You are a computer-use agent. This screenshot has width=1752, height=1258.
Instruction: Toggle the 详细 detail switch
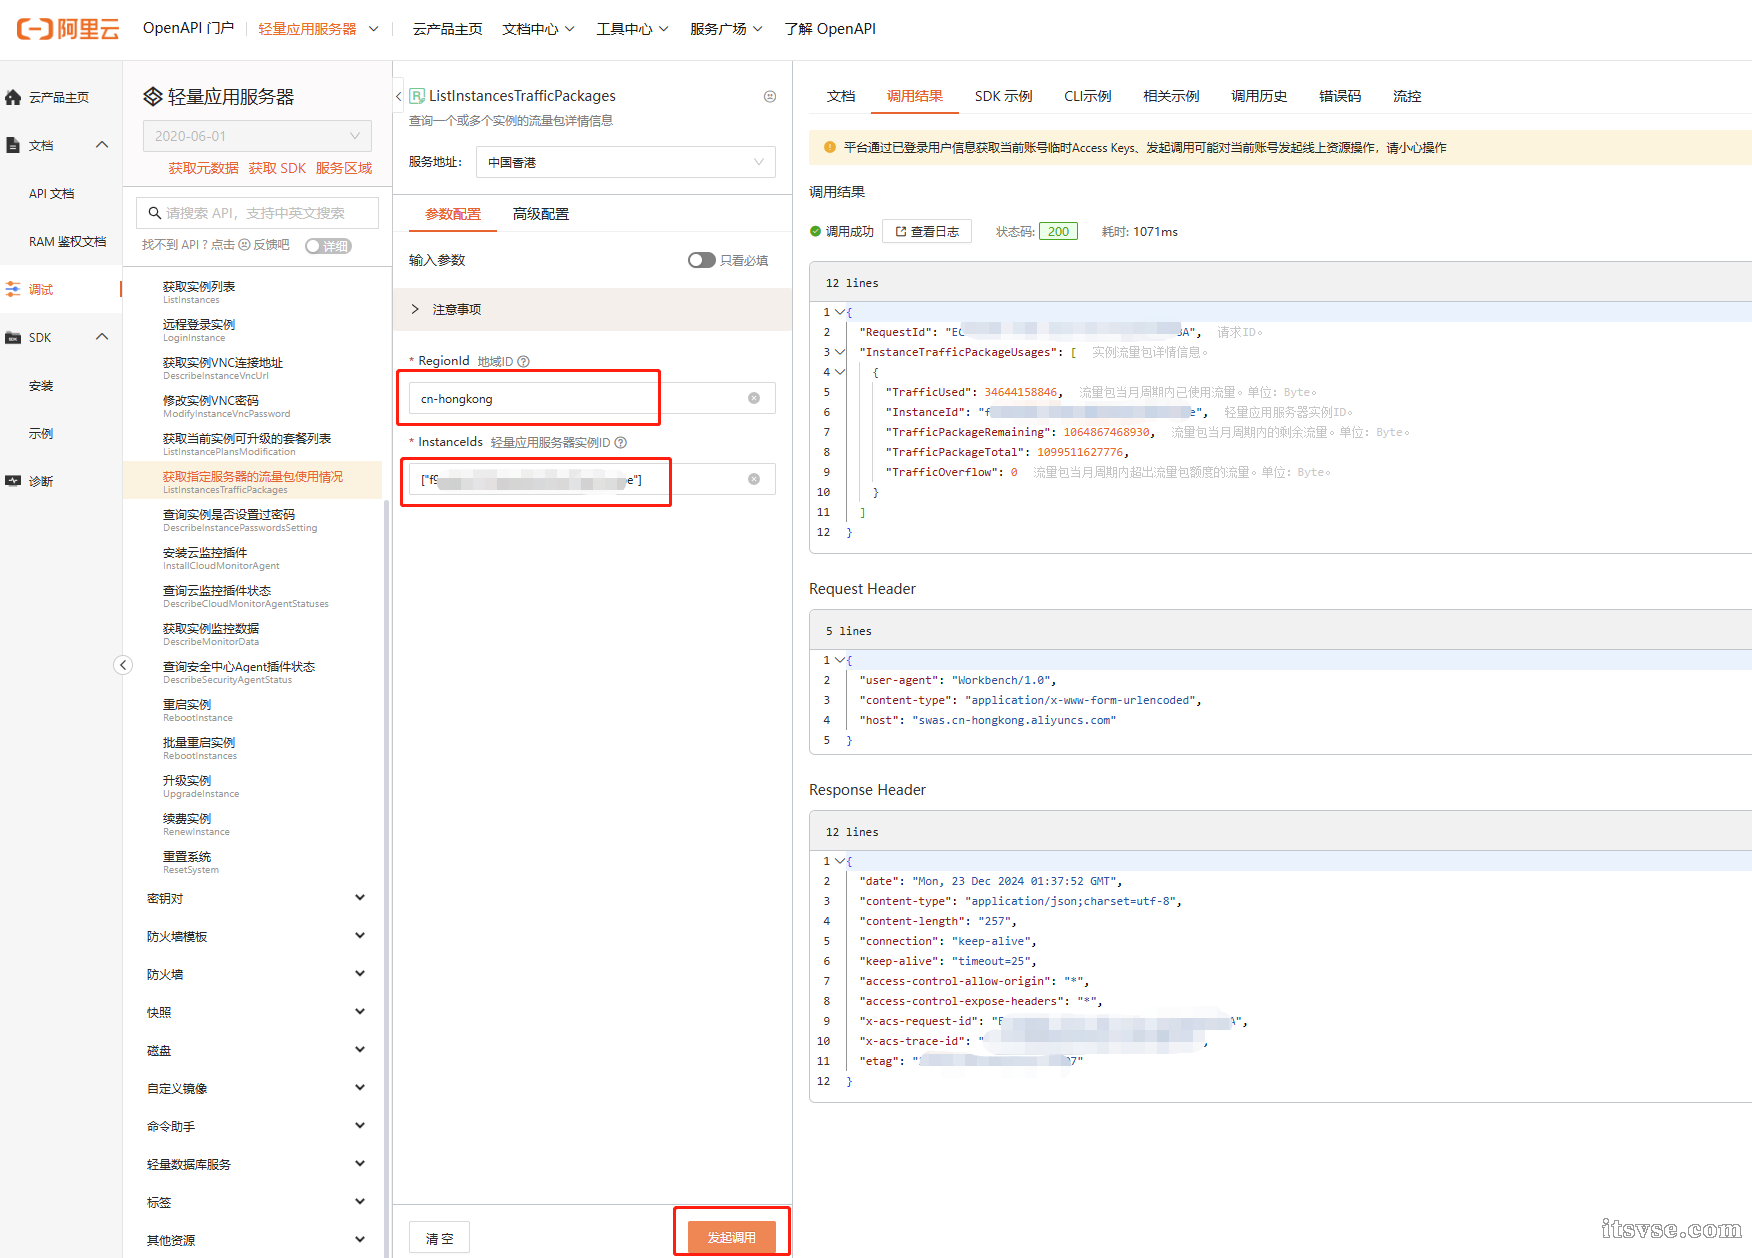[328, 246]
